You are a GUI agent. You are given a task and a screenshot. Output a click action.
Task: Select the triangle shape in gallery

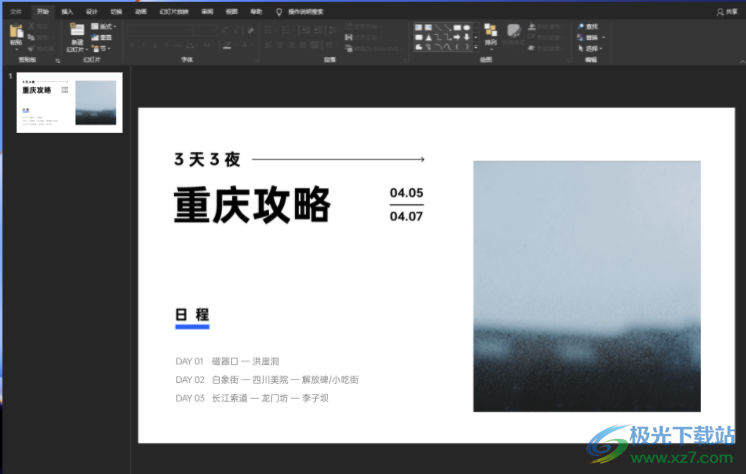[428, 37]
